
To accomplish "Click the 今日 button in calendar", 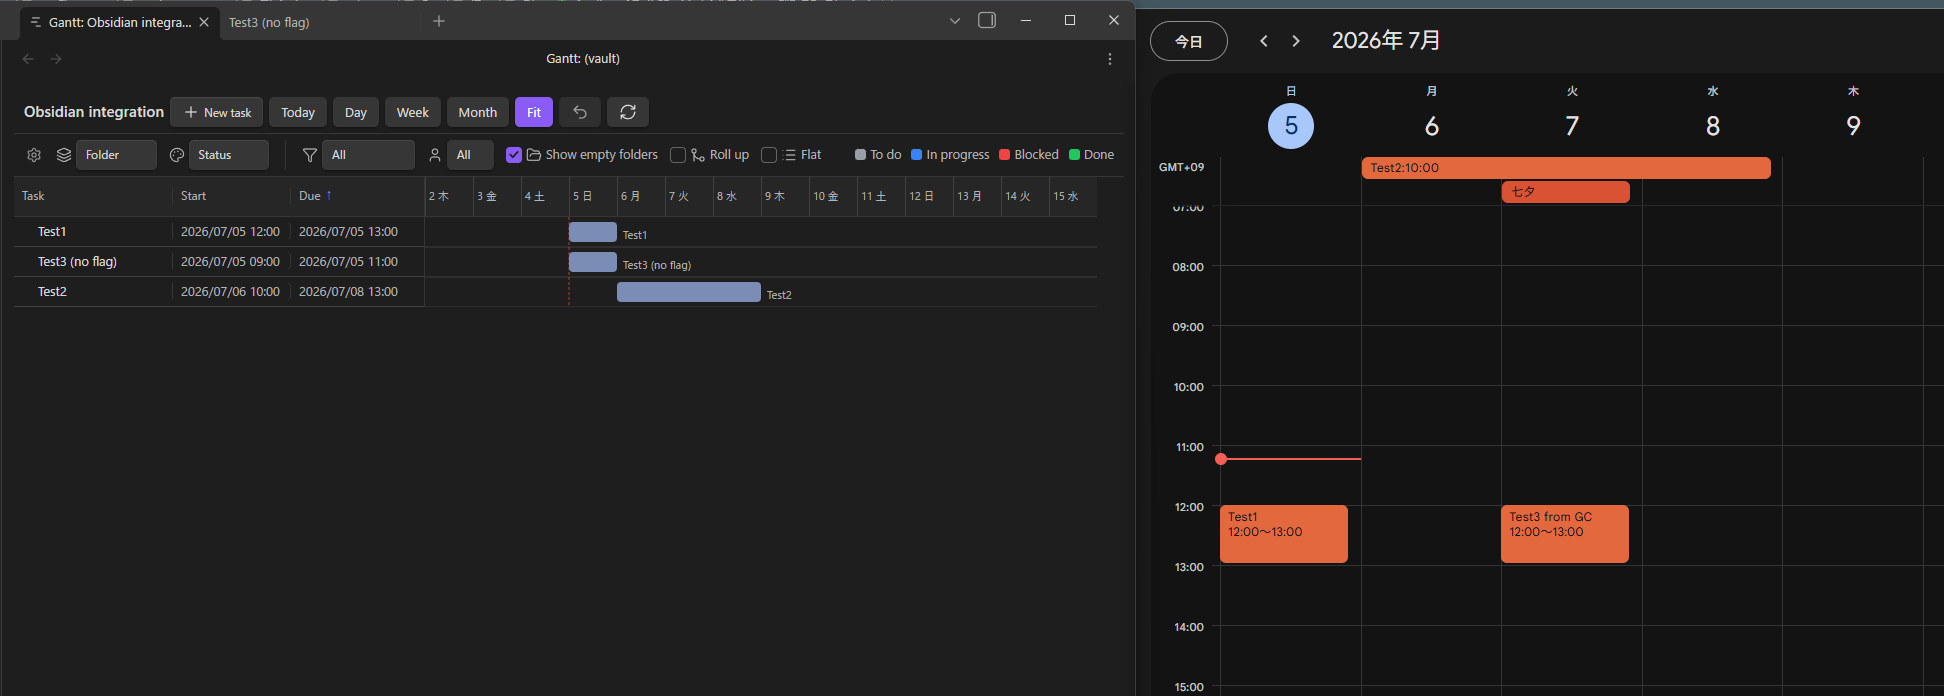I will (x=1189, y=41).
